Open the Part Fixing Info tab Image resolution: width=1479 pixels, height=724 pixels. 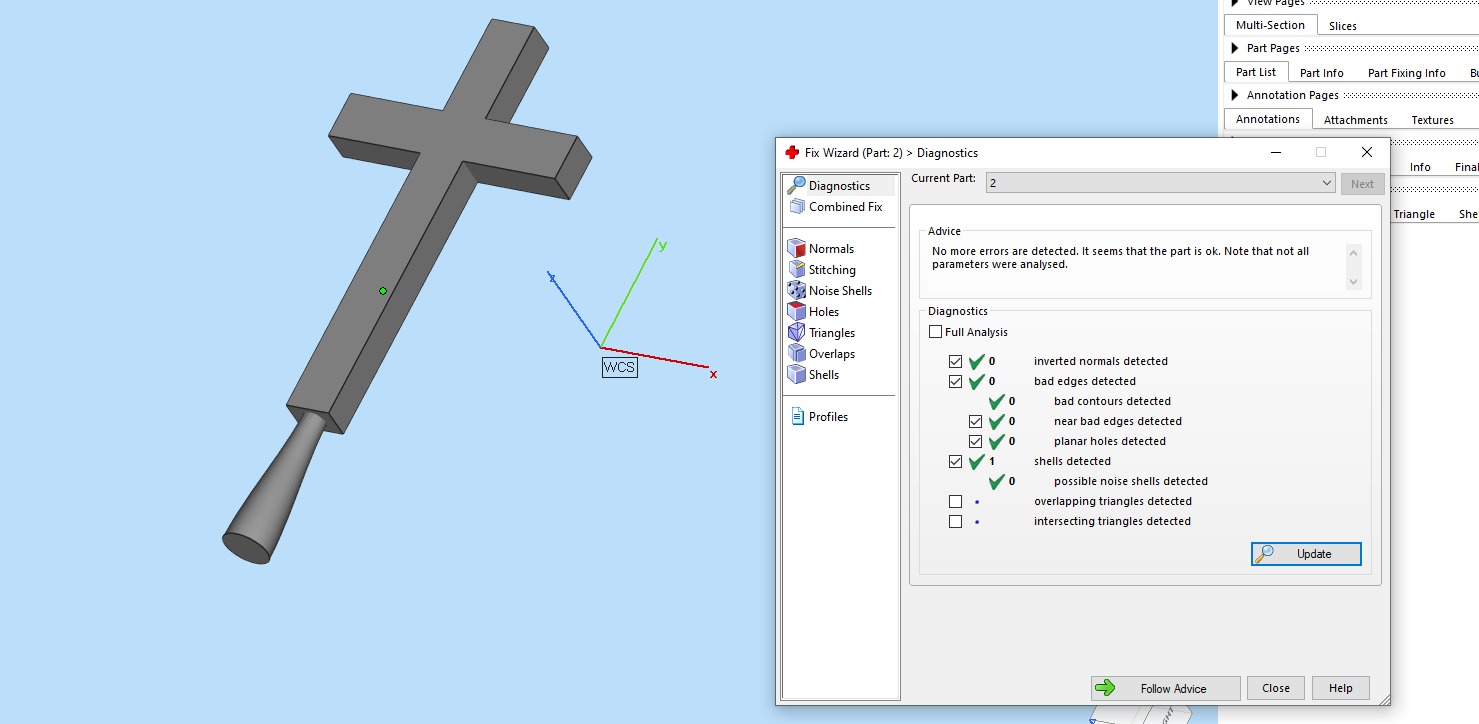click(x=1406, y=73)
